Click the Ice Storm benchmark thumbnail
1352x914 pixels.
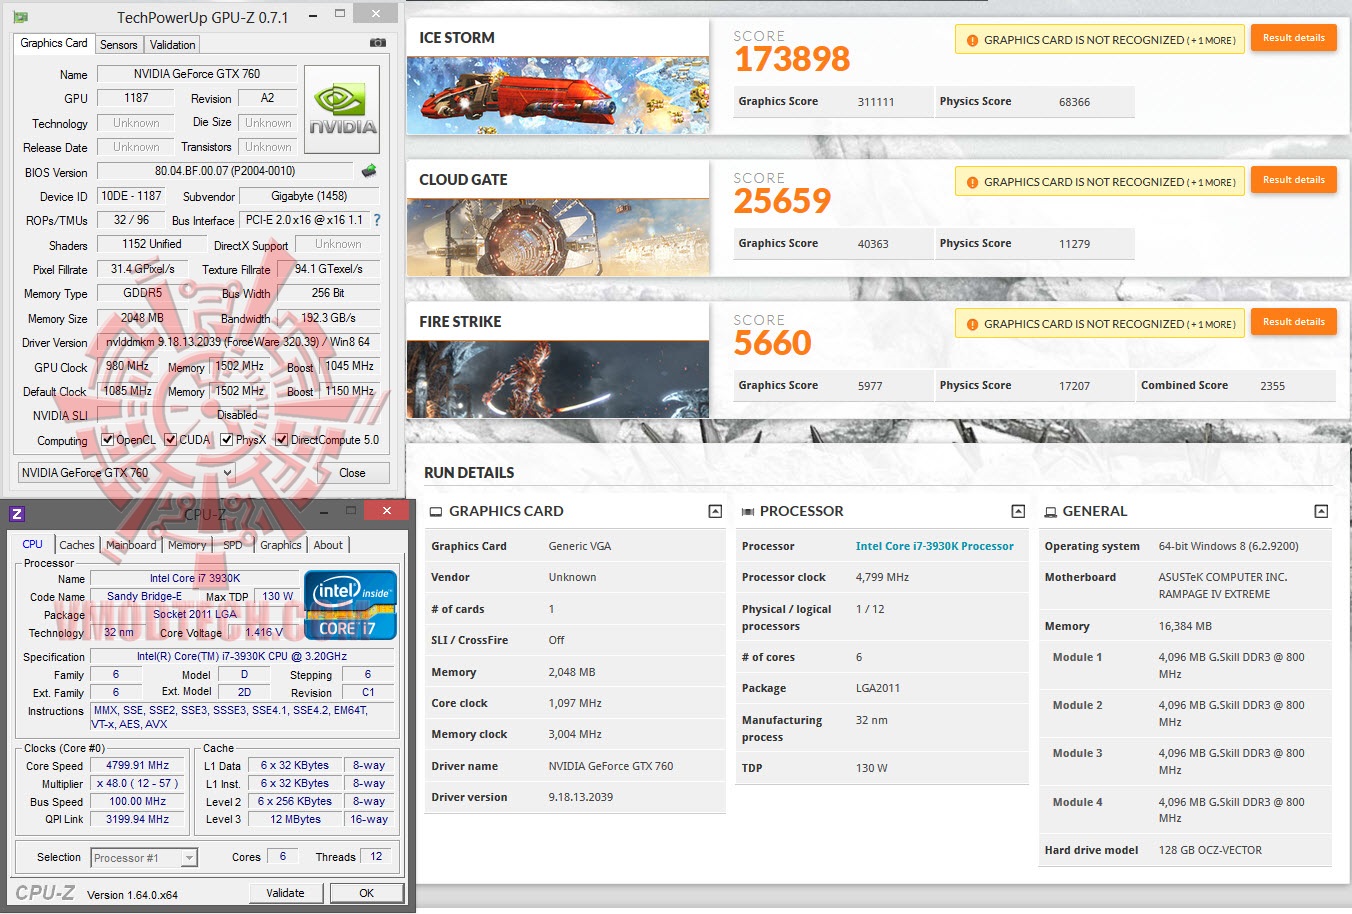coord(558,94)
